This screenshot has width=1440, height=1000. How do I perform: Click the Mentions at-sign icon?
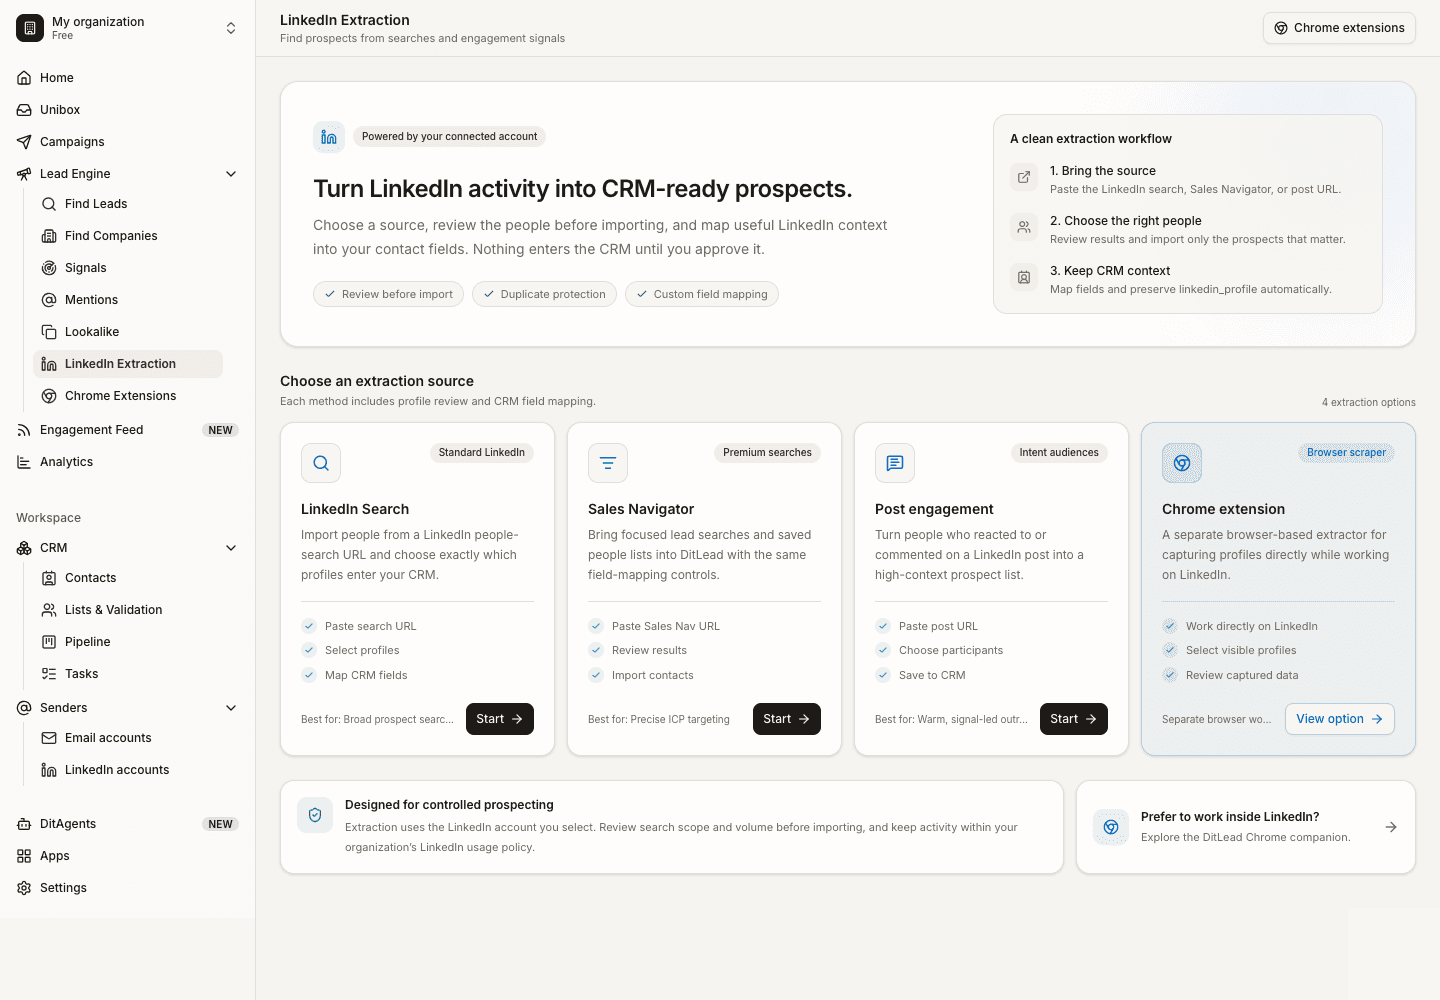[49, 300]
